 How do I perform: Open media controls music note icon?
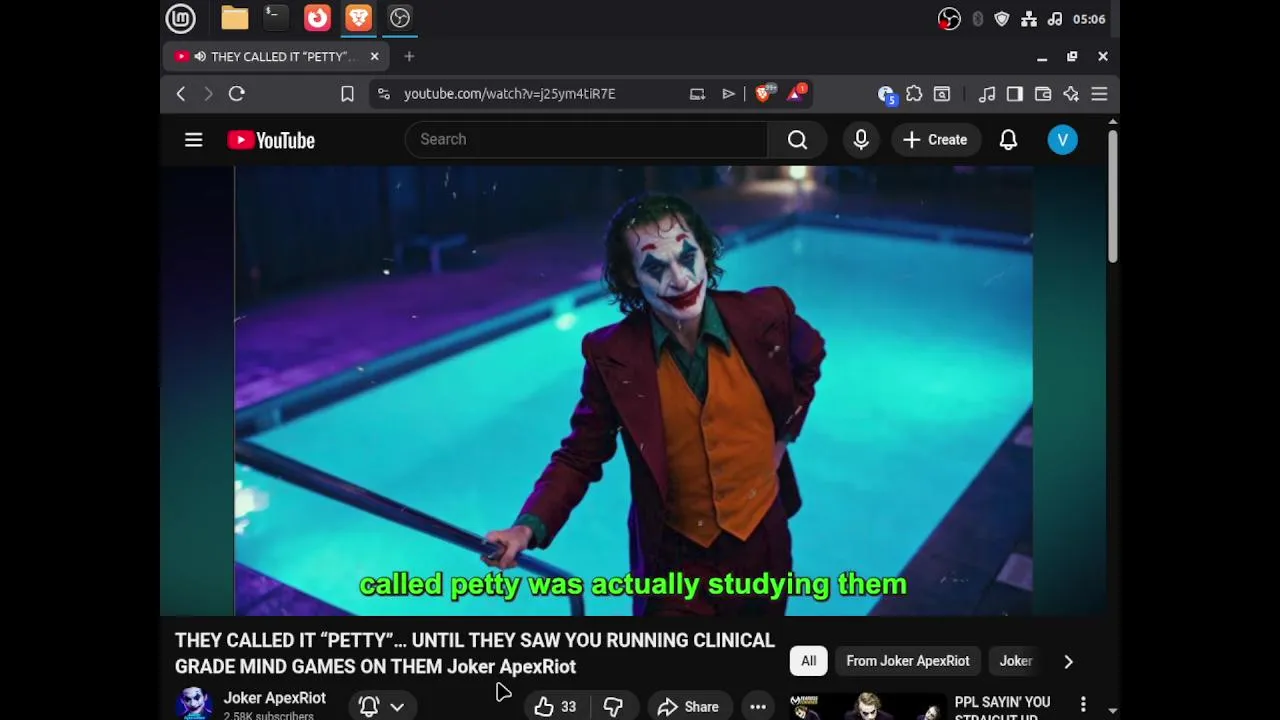point(987,94)
